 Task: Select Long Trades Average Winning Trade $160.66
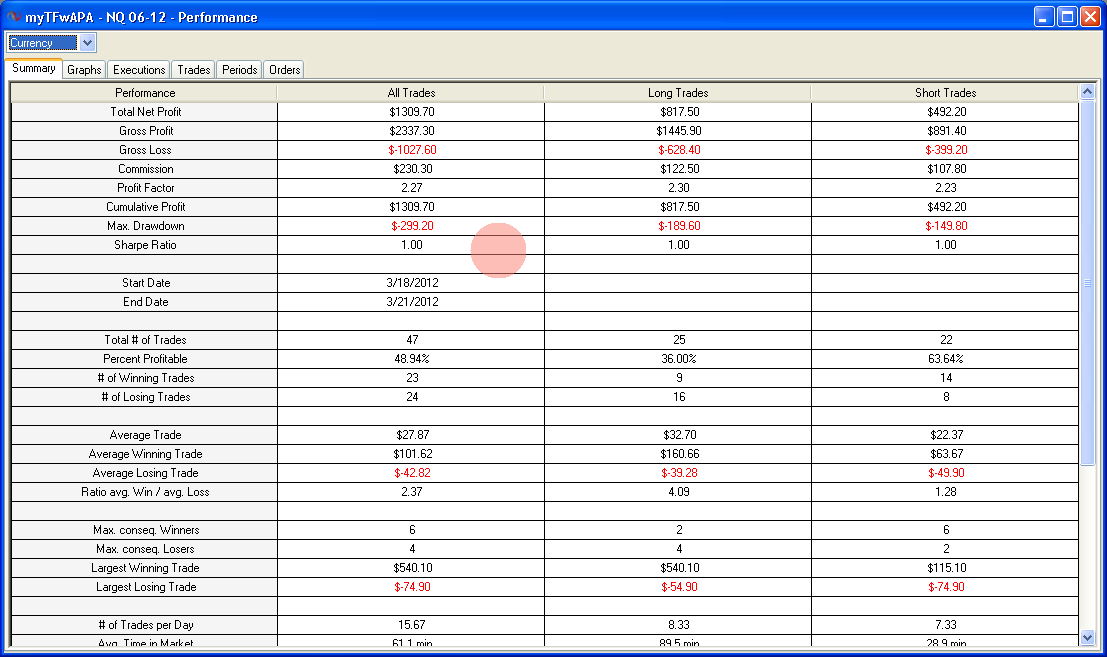pyautogui.click(x=678, y=454)
